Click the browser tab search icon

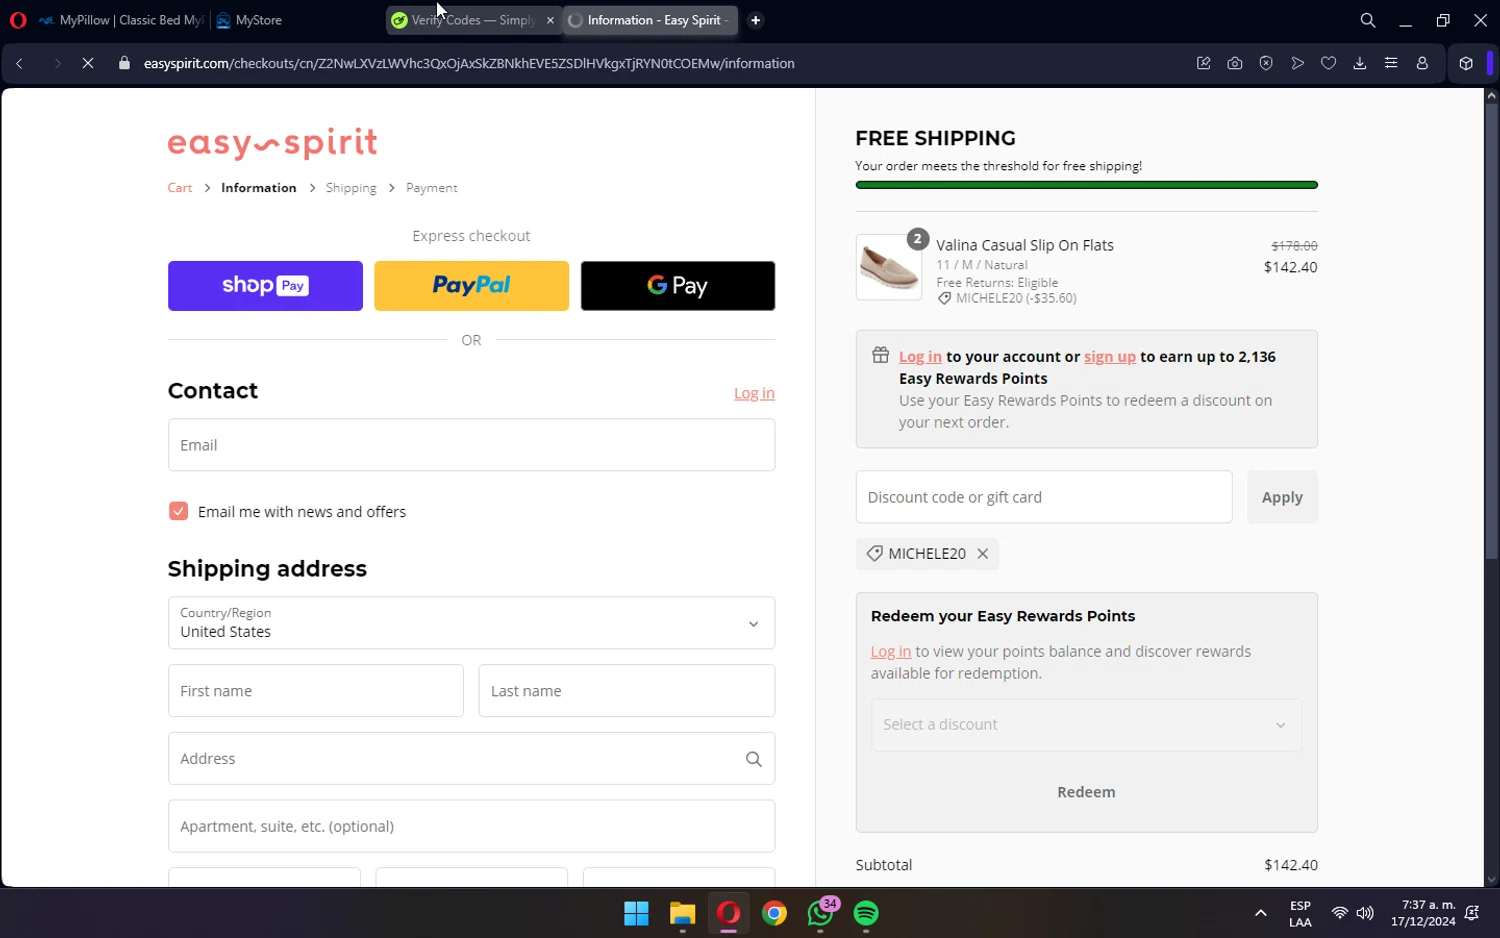(x=1367, y=20)
